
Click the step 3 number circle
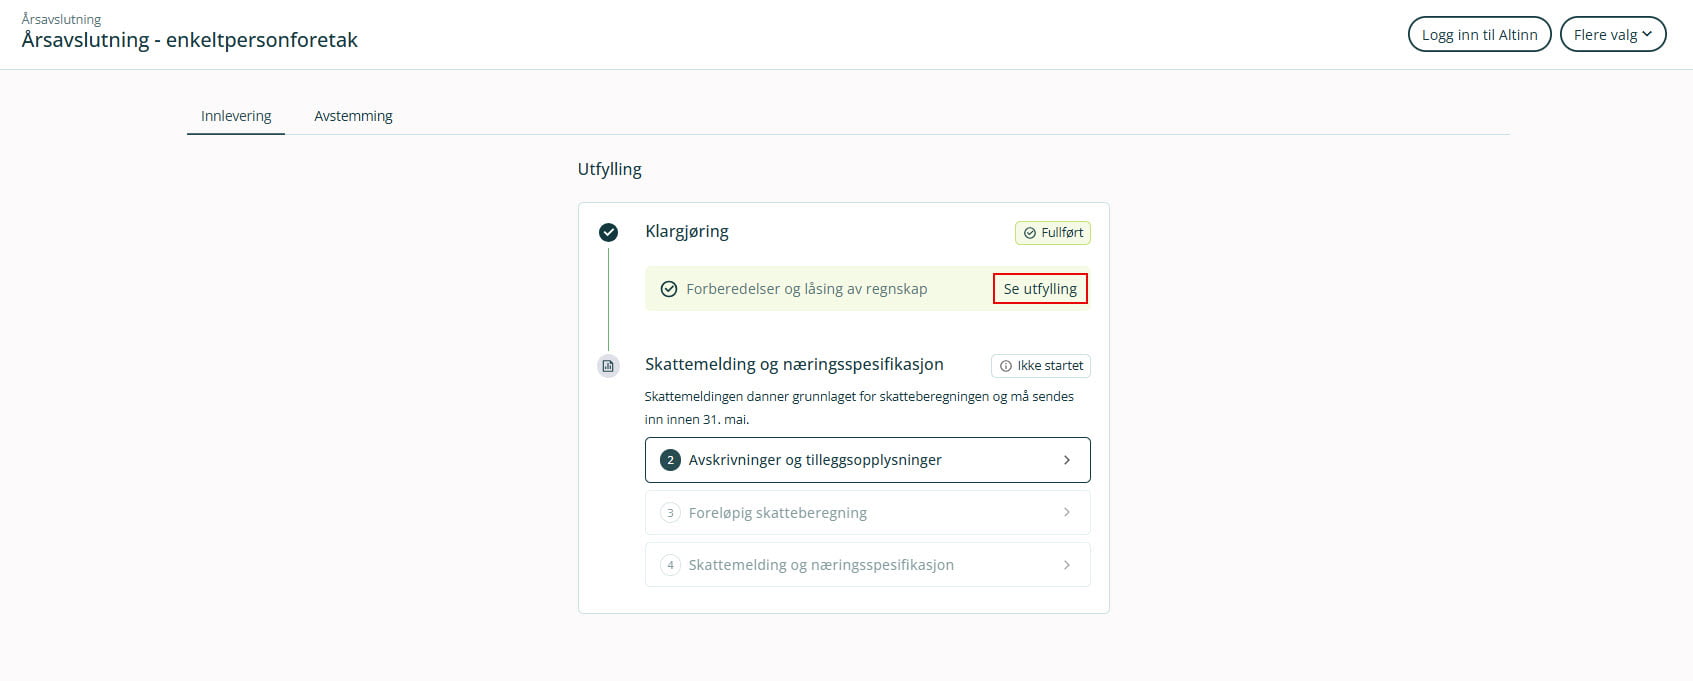(x=670, y=513)
